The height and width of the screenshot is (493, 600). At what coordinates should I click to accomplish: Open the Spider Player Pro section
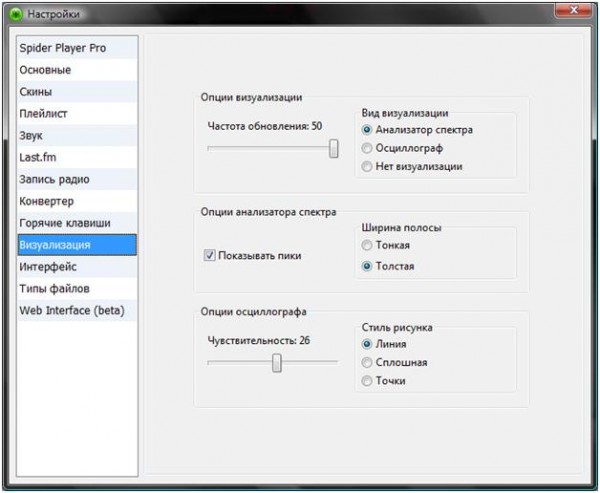point(77,48)
